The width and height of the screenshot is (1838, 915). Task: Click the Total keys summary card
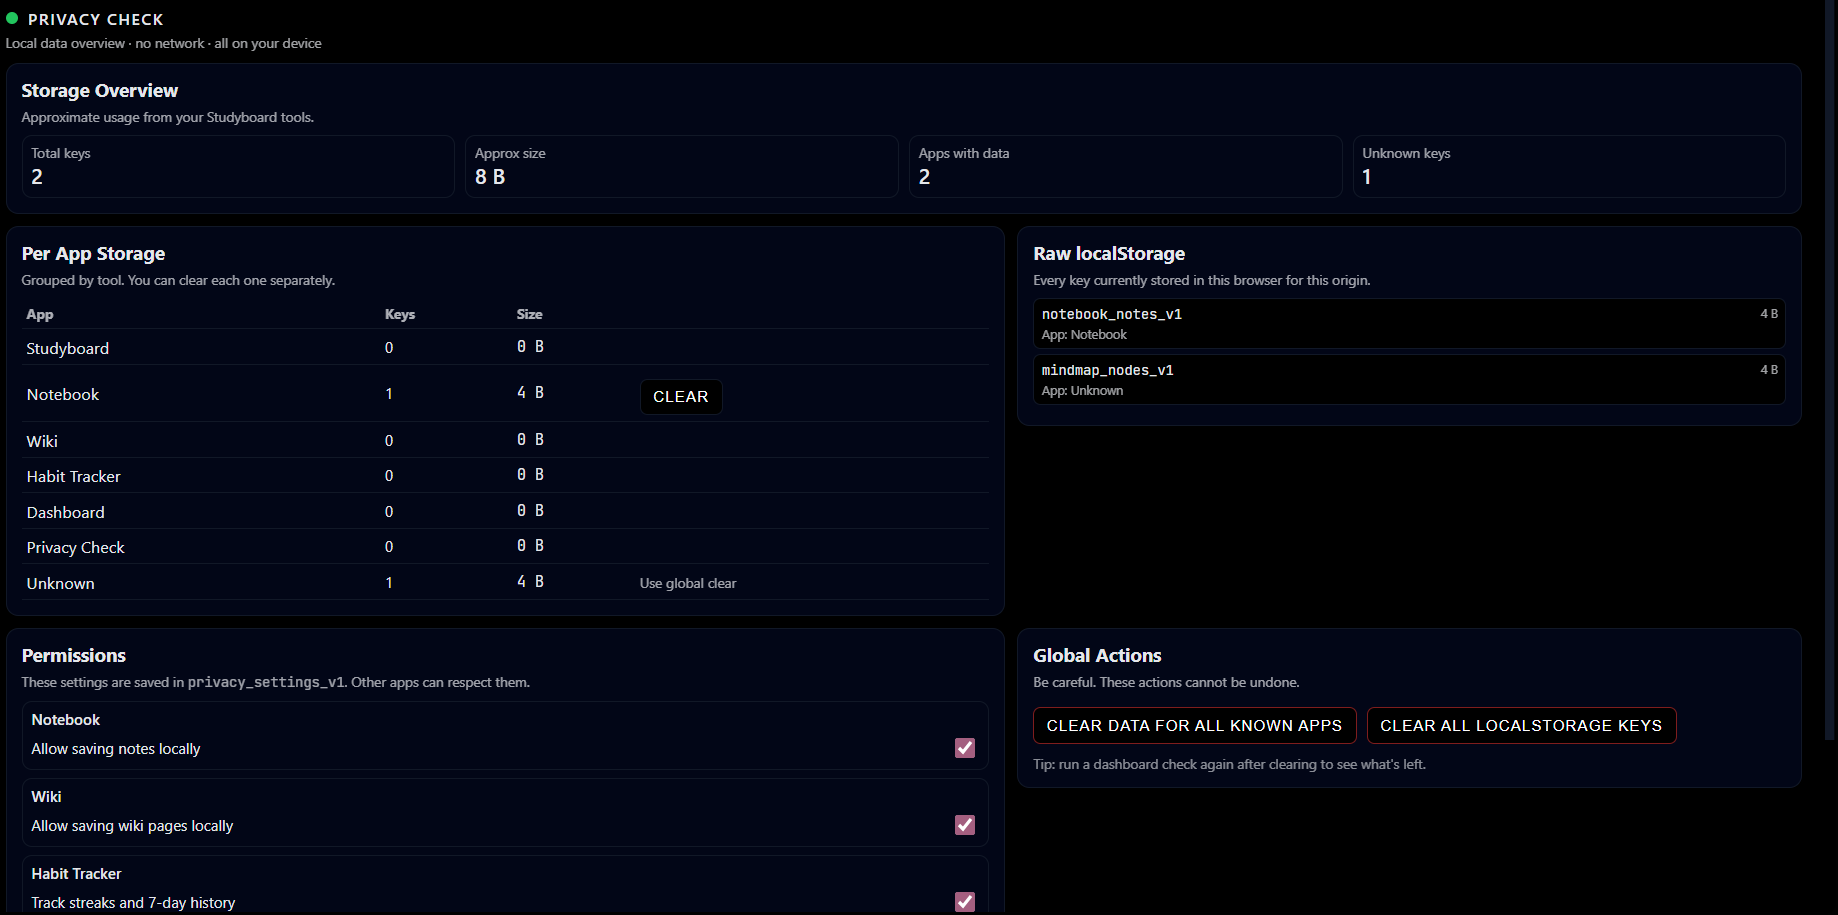tap(238, 167)
